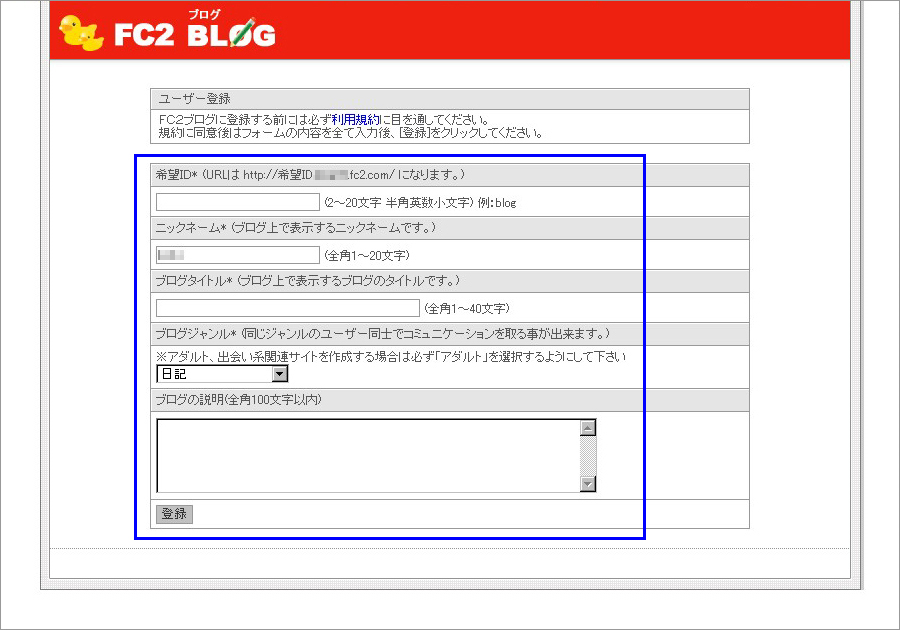900x630 pixels.
Task: Click the yellow duck mascot icon
Action: click(82, 33)
